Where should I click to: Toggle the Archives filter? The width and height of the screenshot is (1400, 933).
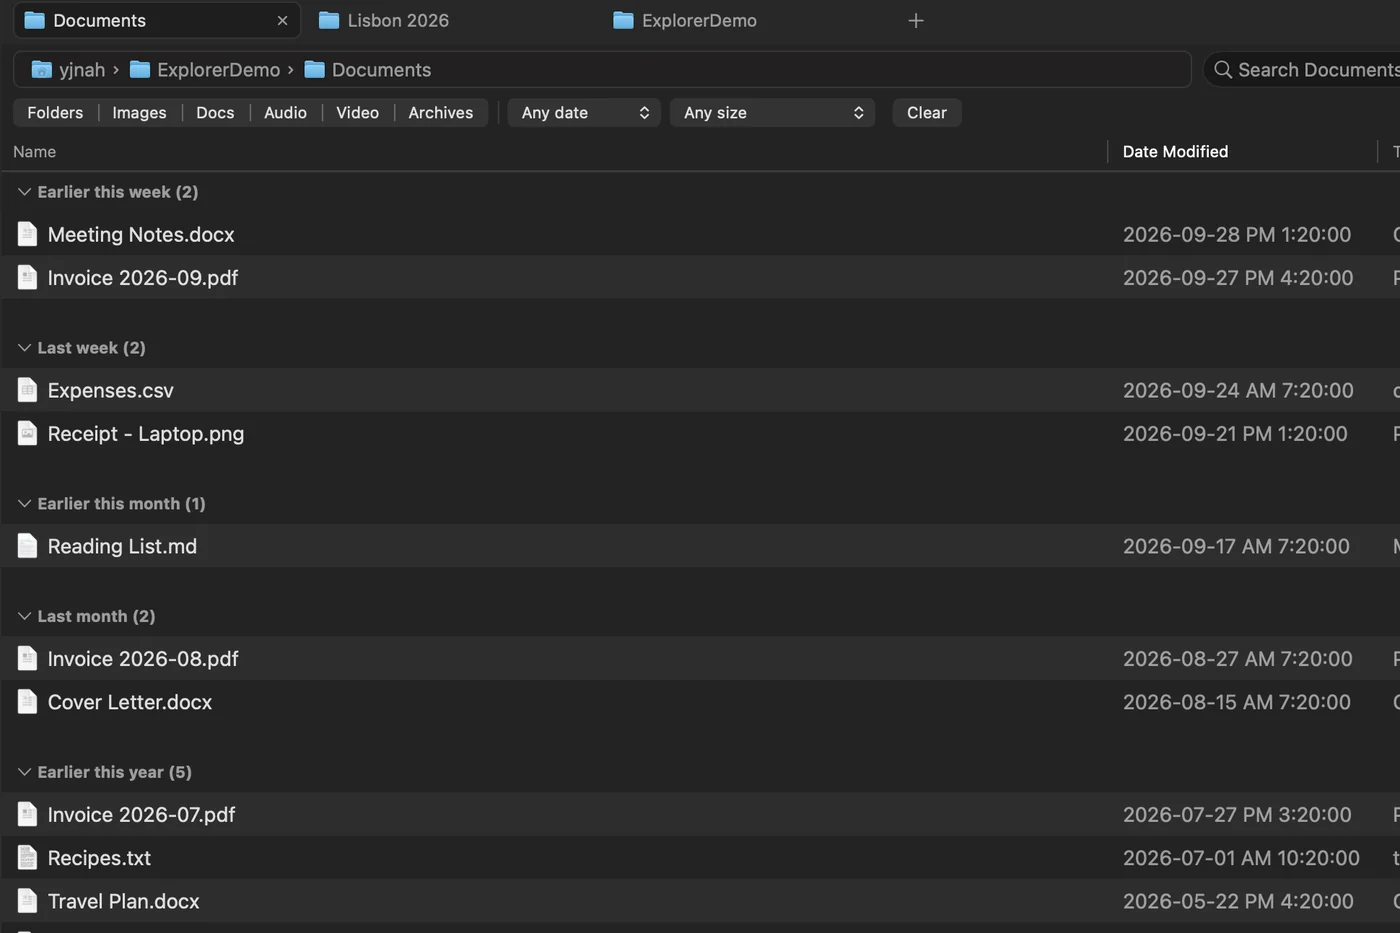coord(440,113)
